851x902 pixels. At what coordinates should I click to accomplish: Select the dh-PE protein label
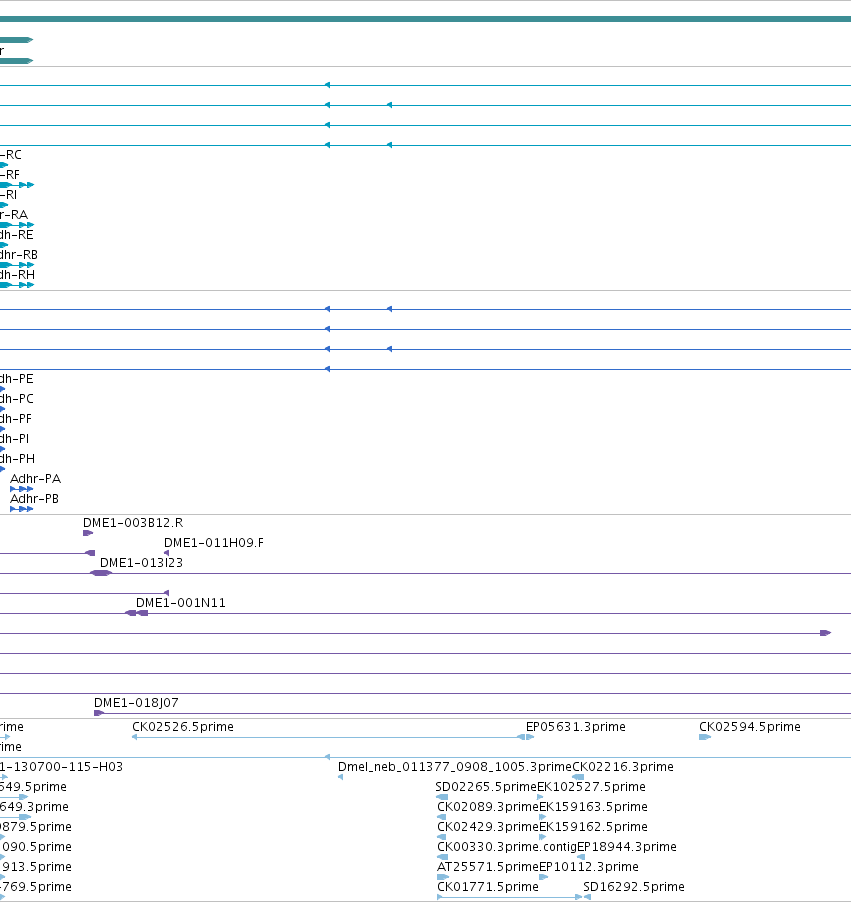coord(17,379)
